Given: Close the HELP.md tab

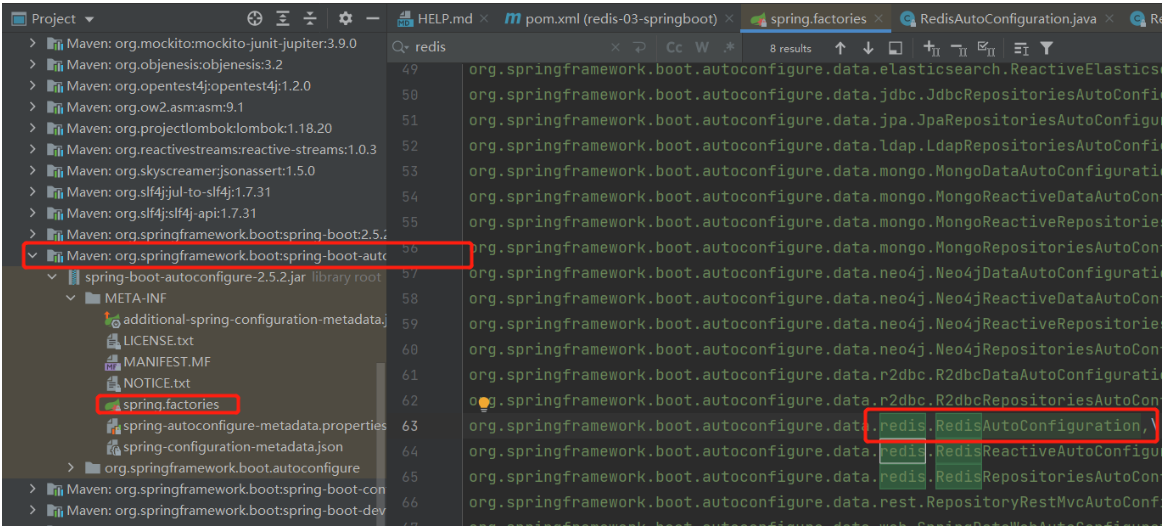Looking at the screenshot, I should (485, 19).
